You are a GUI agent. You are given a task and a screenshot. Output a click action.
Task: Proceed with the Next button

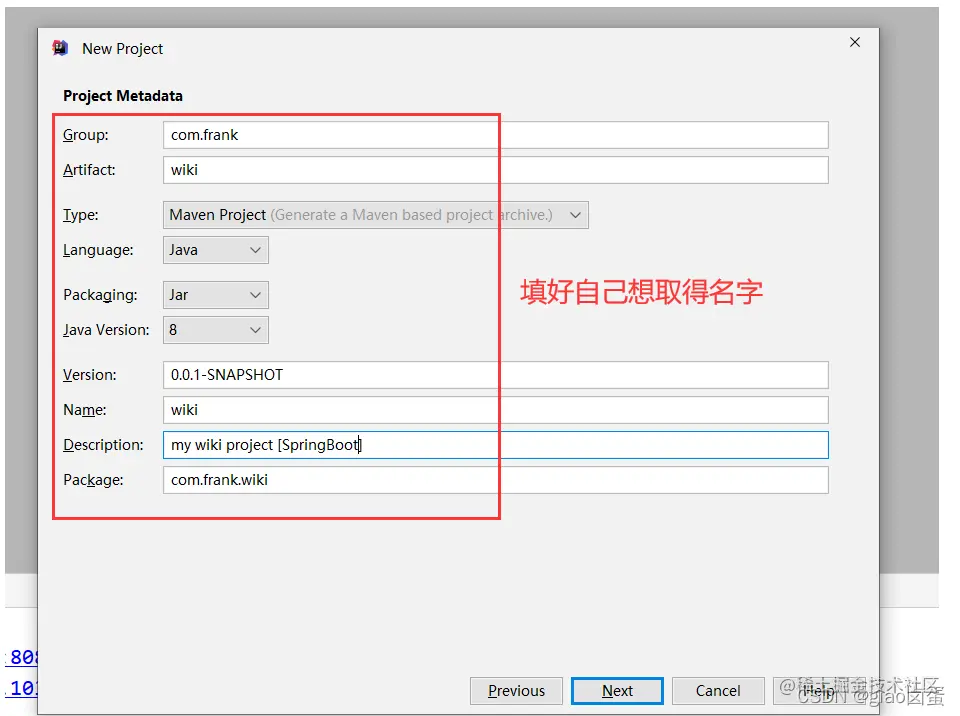(617, 691)
